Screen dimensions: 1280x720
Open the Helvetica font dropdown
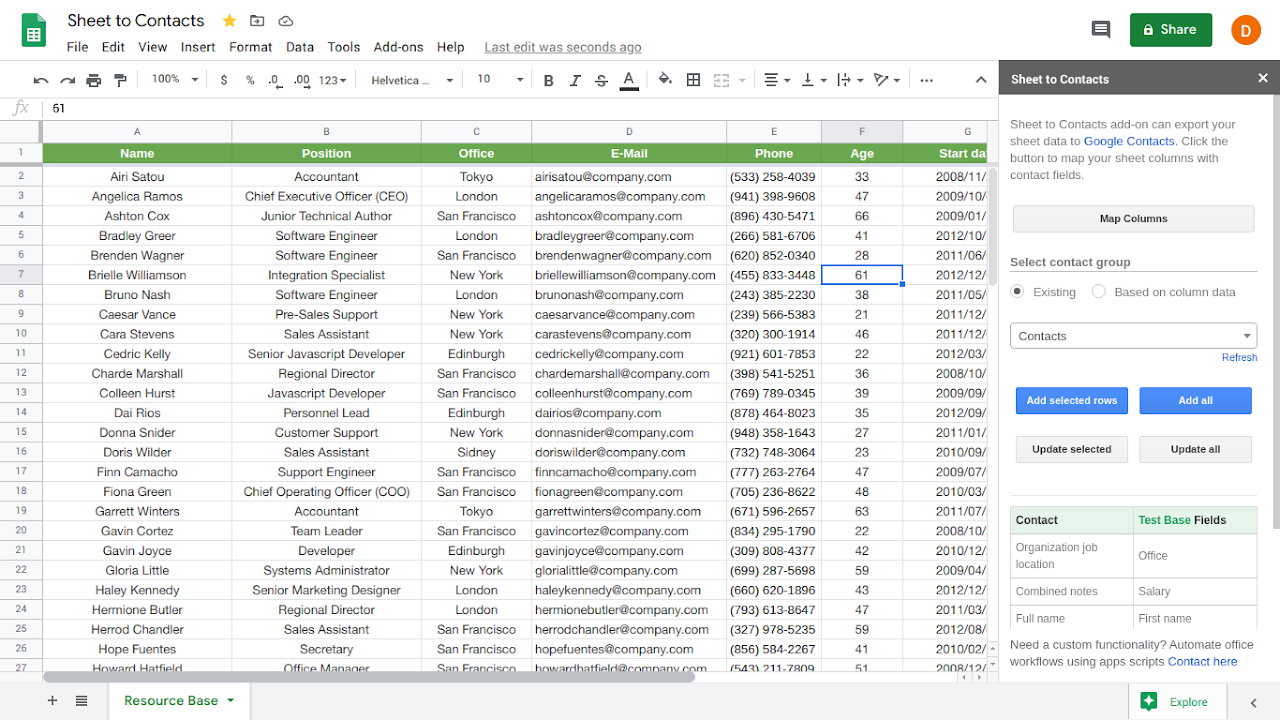411,80
